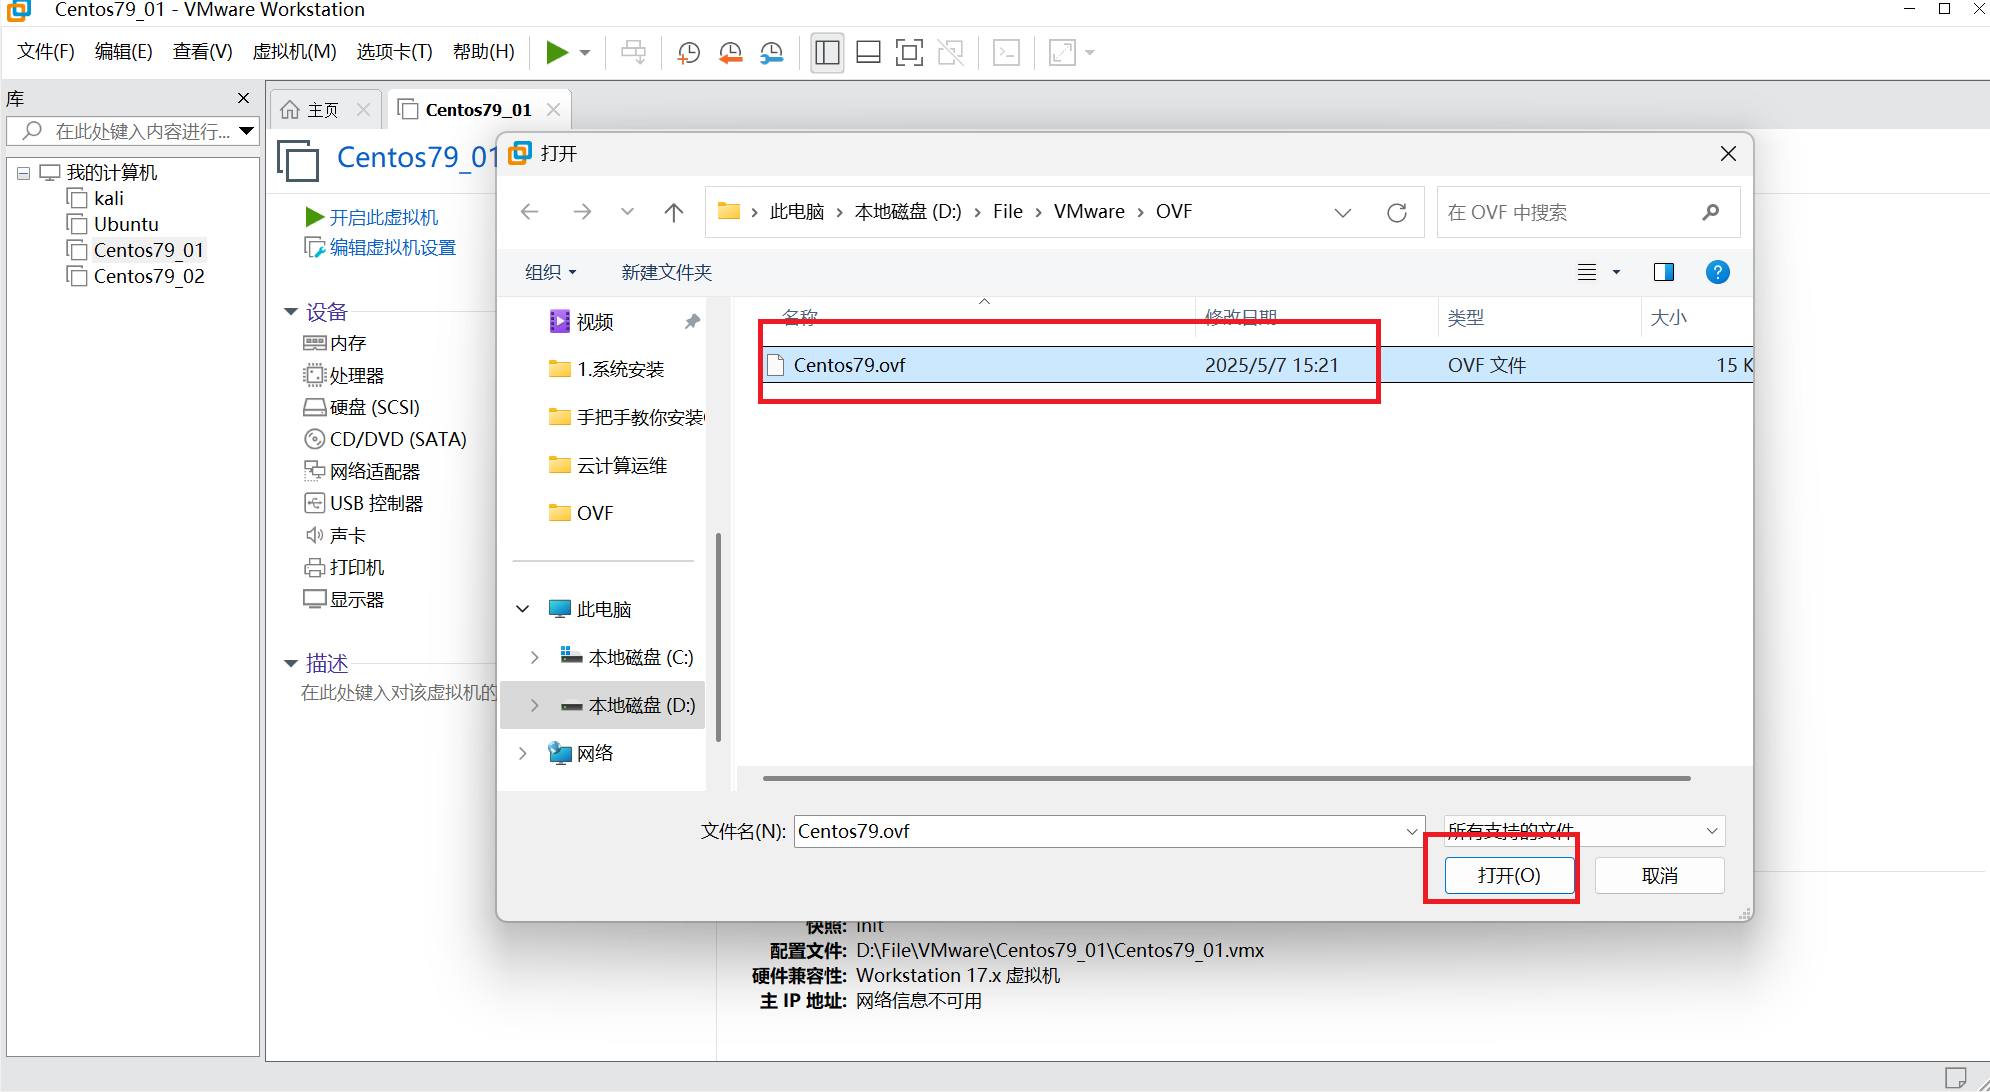Open the 帮助(H) menu
The width and height of the screenshot is (1990, 1092).
(483, 51)
